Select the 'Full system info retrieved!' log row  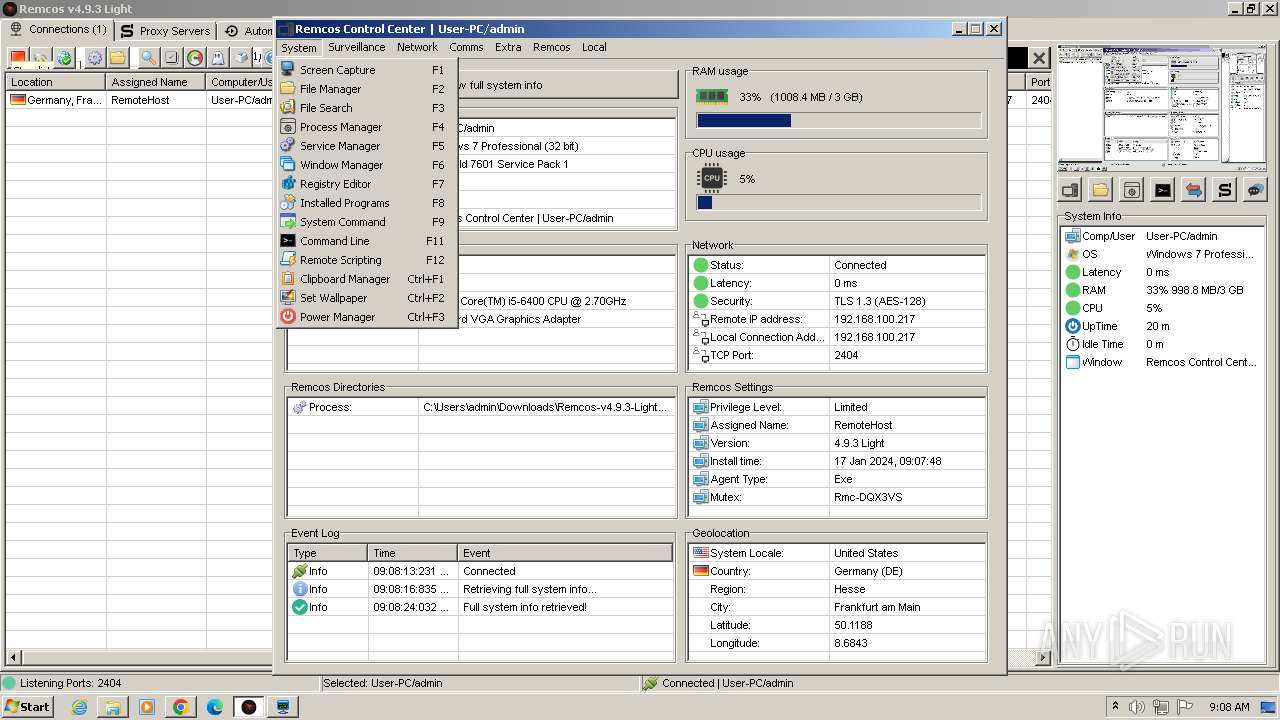(x=481, y=607)
